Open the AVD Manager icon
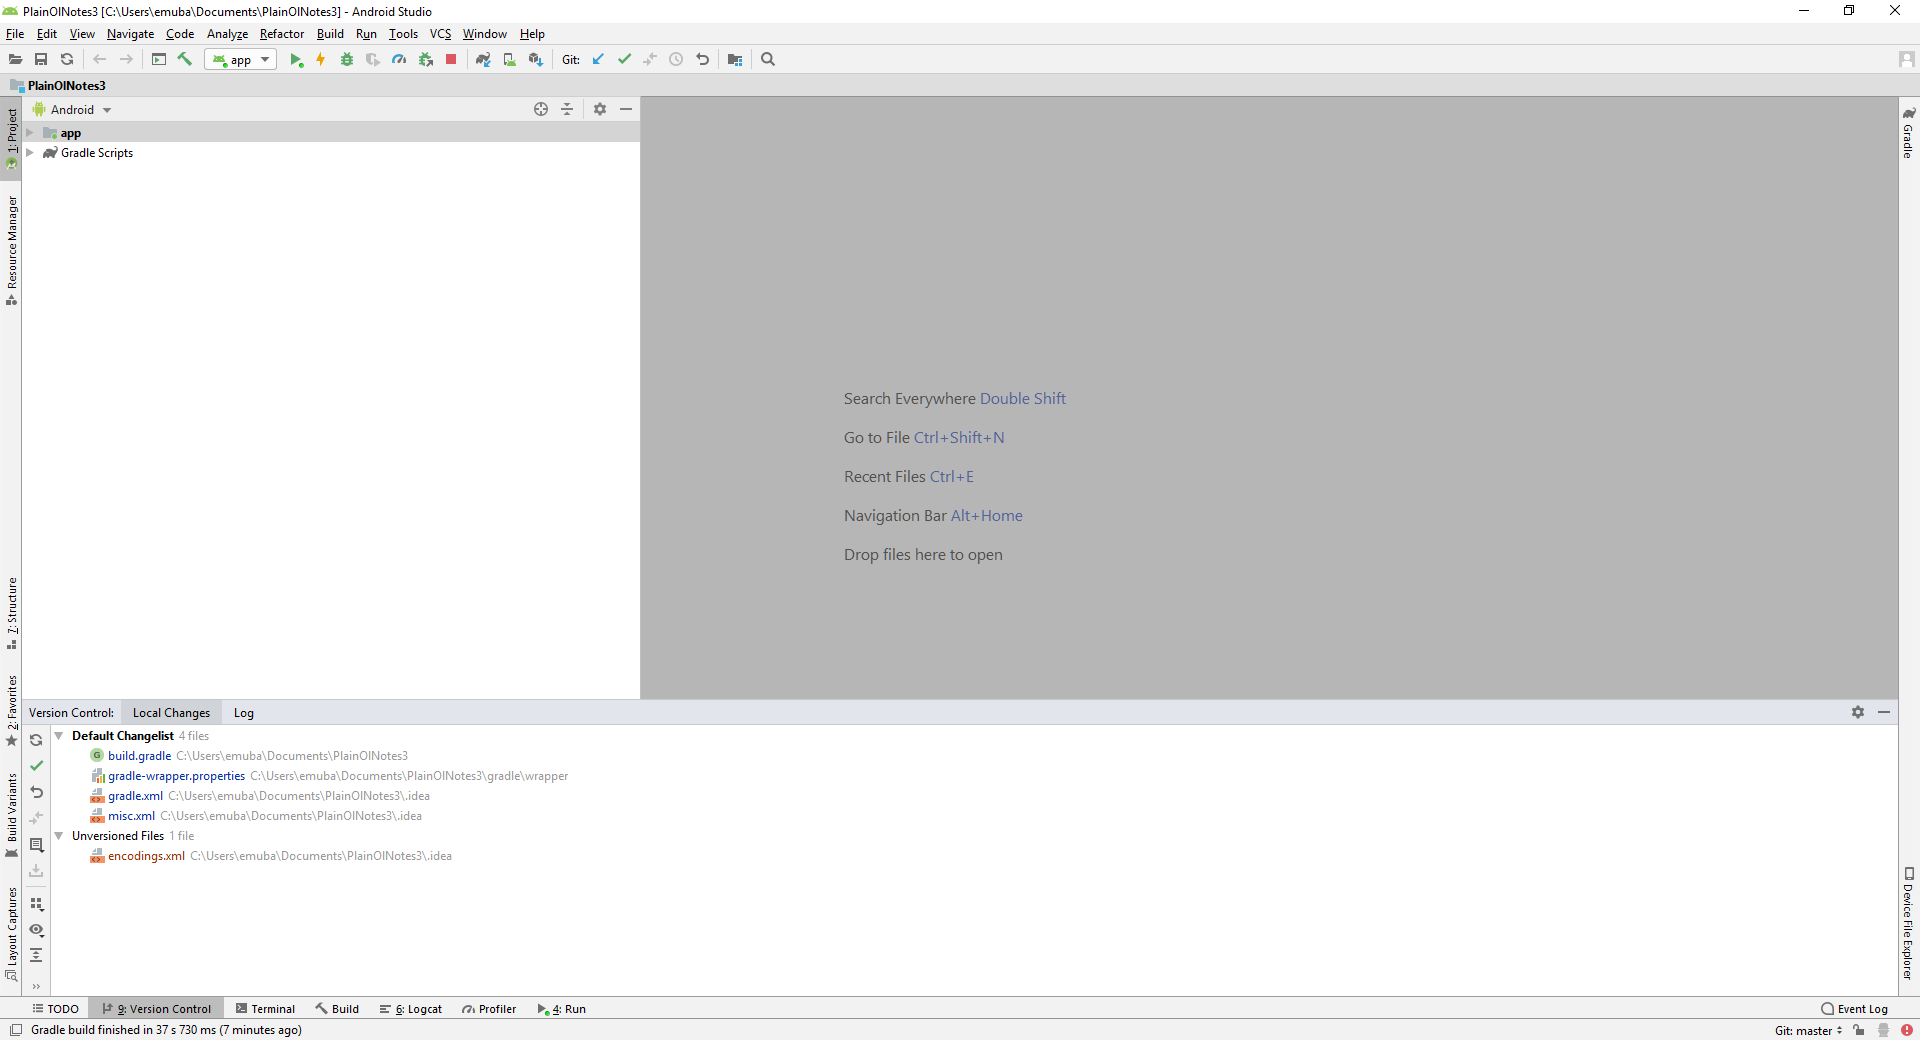 click(509, 60)
